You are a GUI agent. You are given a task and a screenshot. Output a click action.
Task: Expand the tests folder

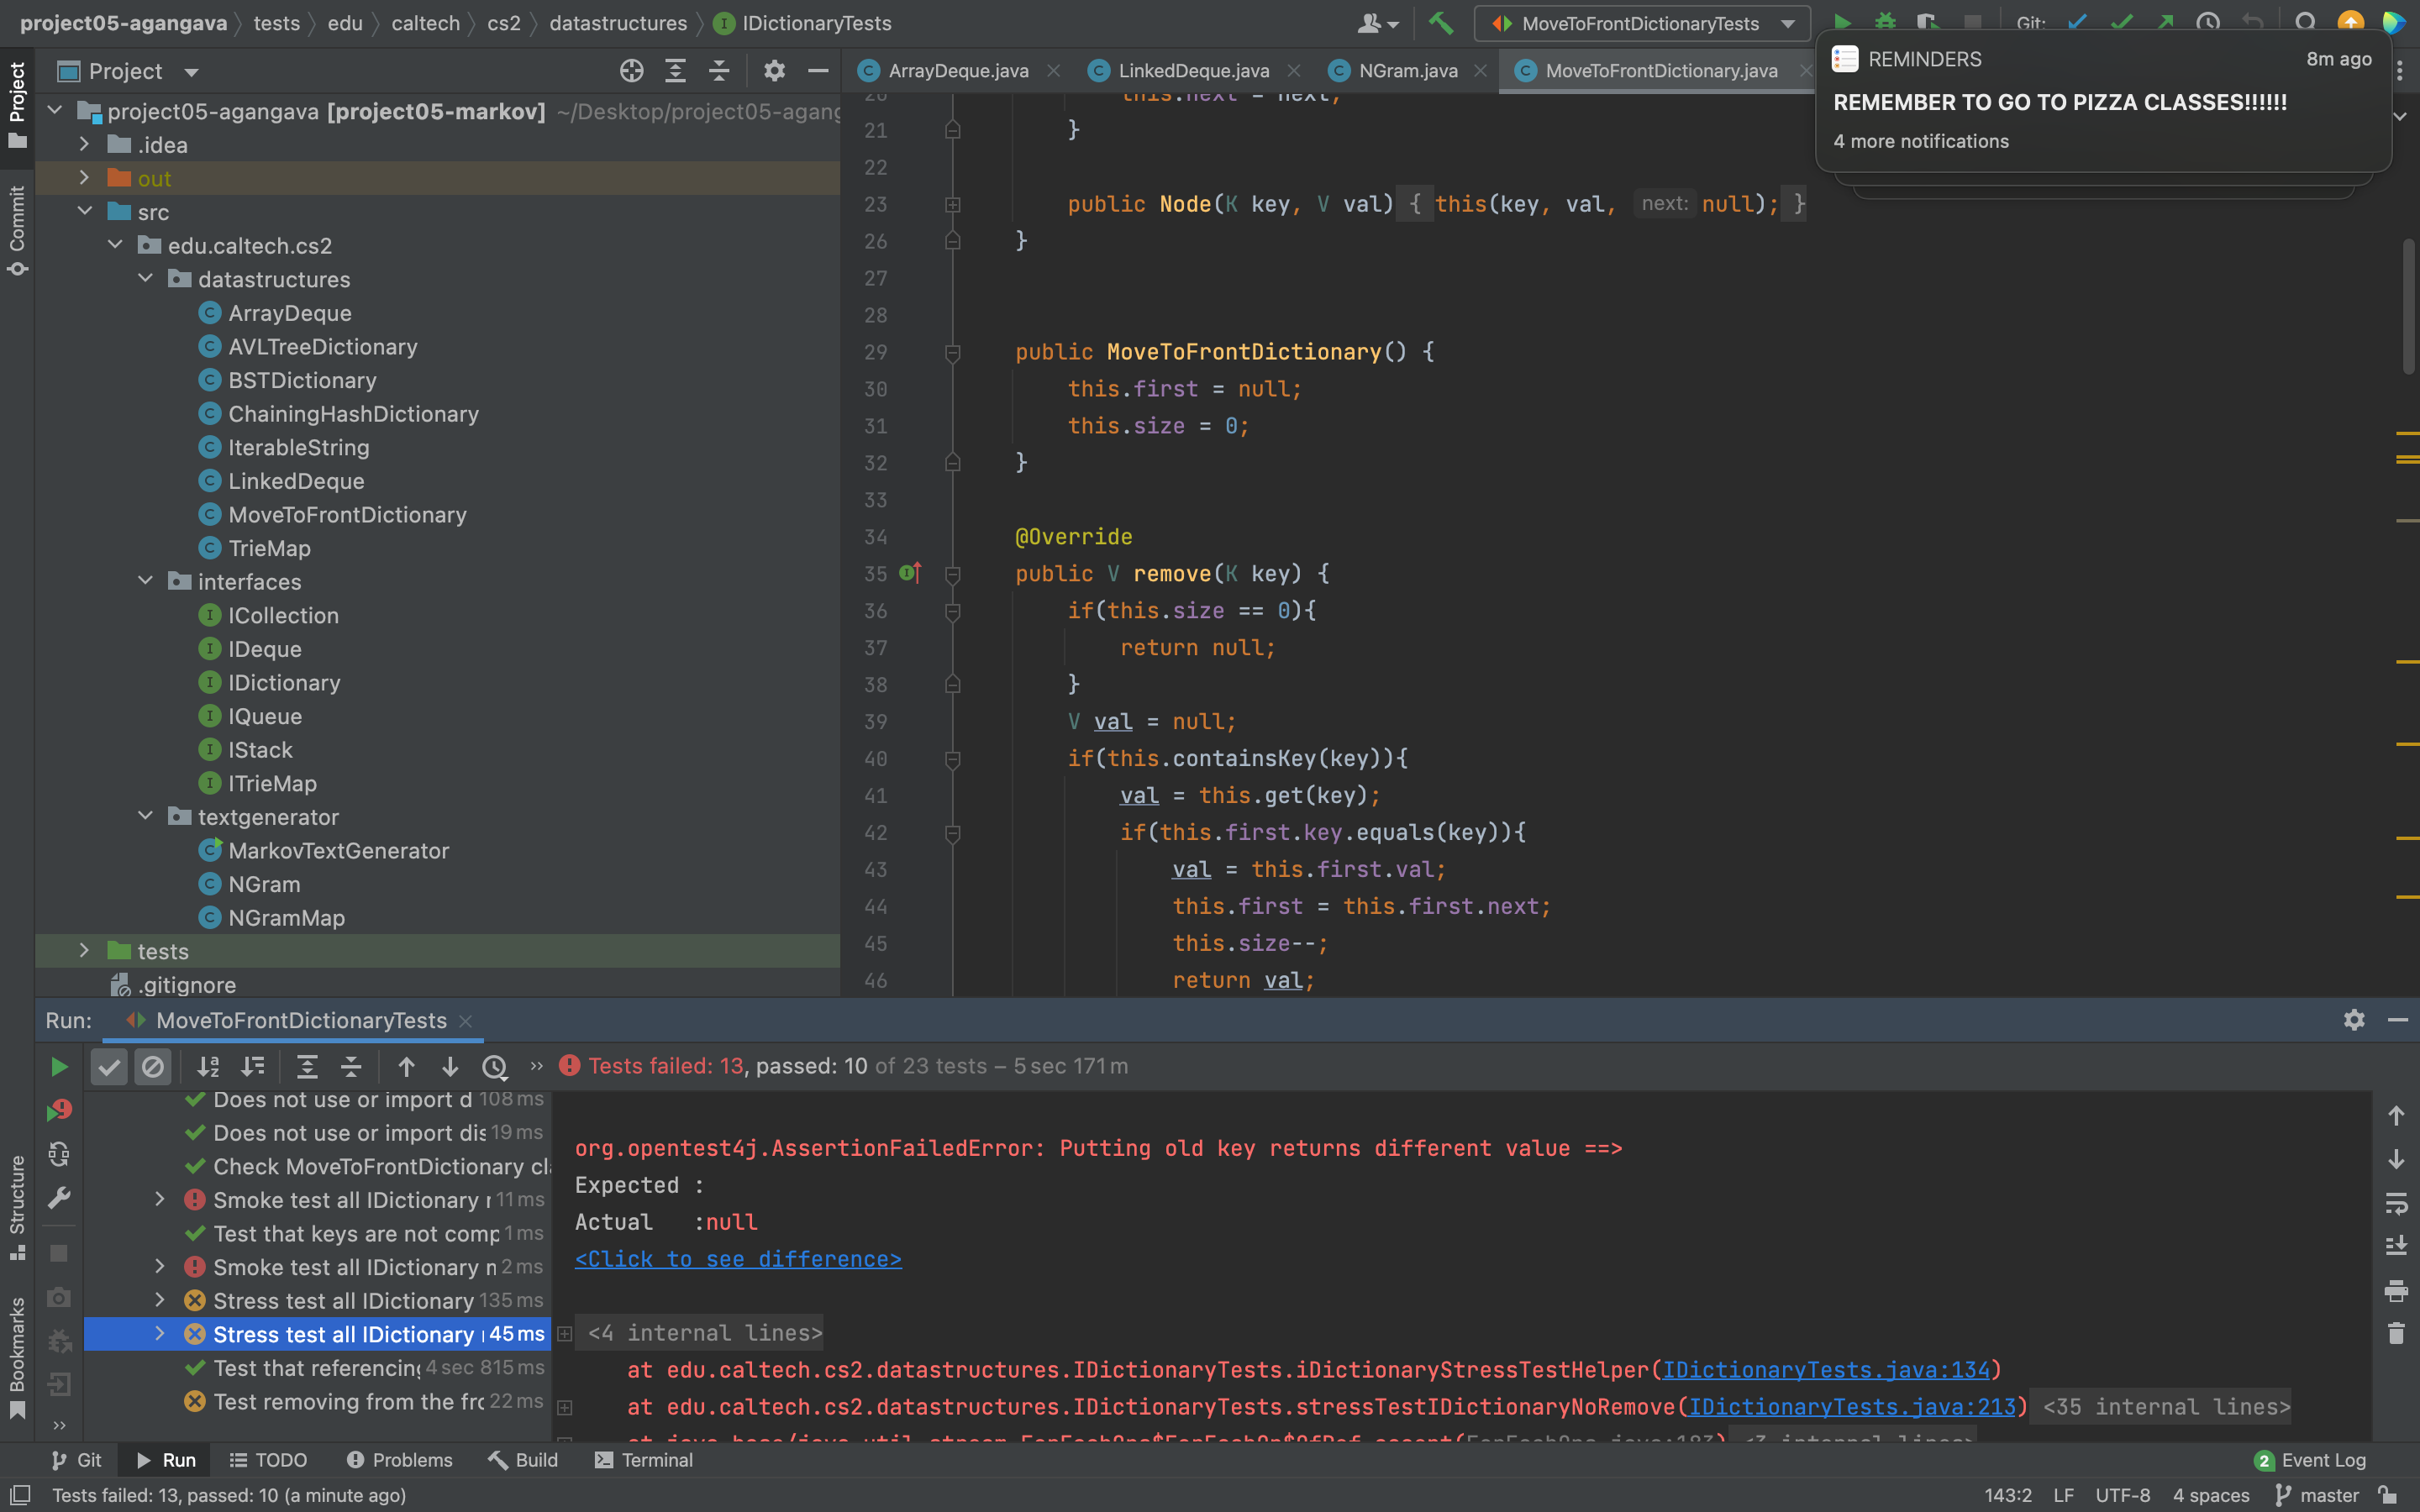coord(85,951)
